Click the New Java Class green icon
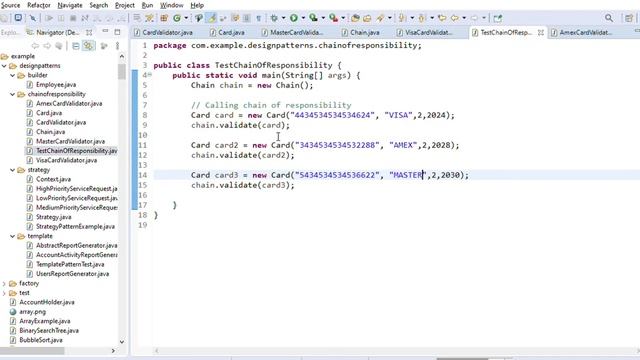640x360 pixels. pyautogui.click(x=177, y=18)
